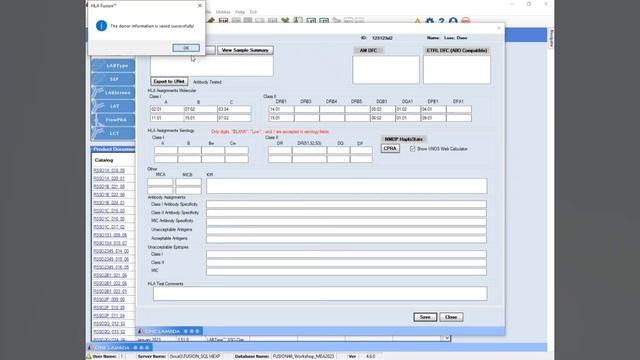Click the first empty DRB3 field
640x360 pixels.
click(307, 109)
